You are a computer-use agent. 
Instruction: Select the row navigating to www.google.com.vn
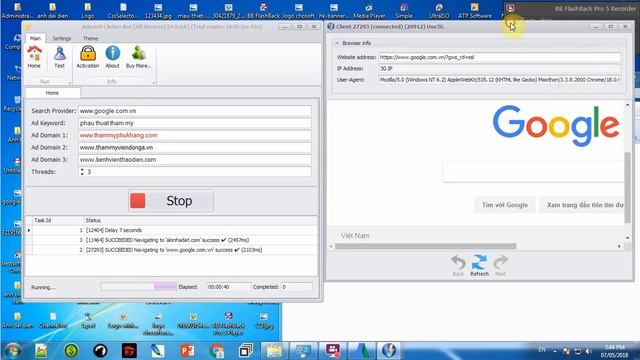[x=171, y=250]
